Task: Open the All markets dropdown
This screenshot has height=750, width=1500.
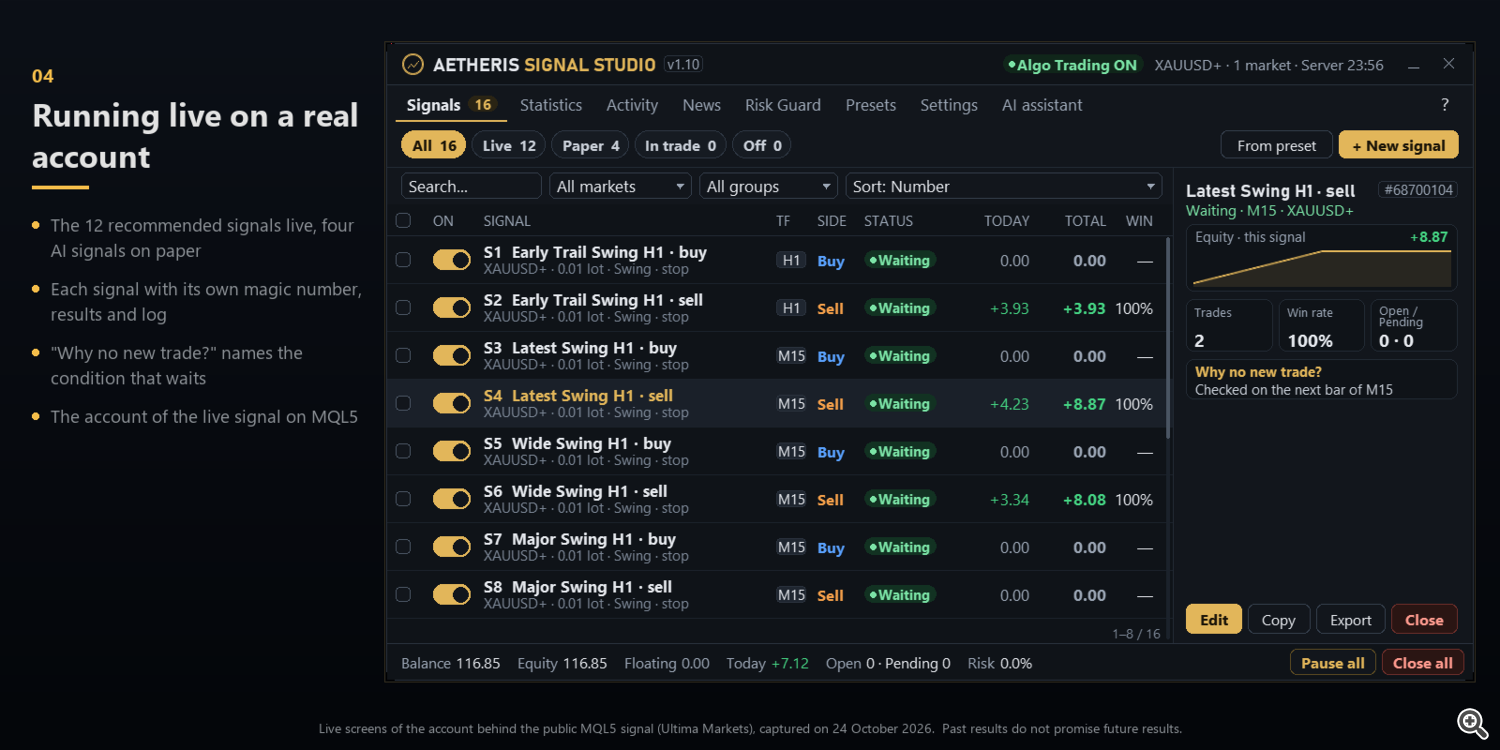Action: coord(620,186)
